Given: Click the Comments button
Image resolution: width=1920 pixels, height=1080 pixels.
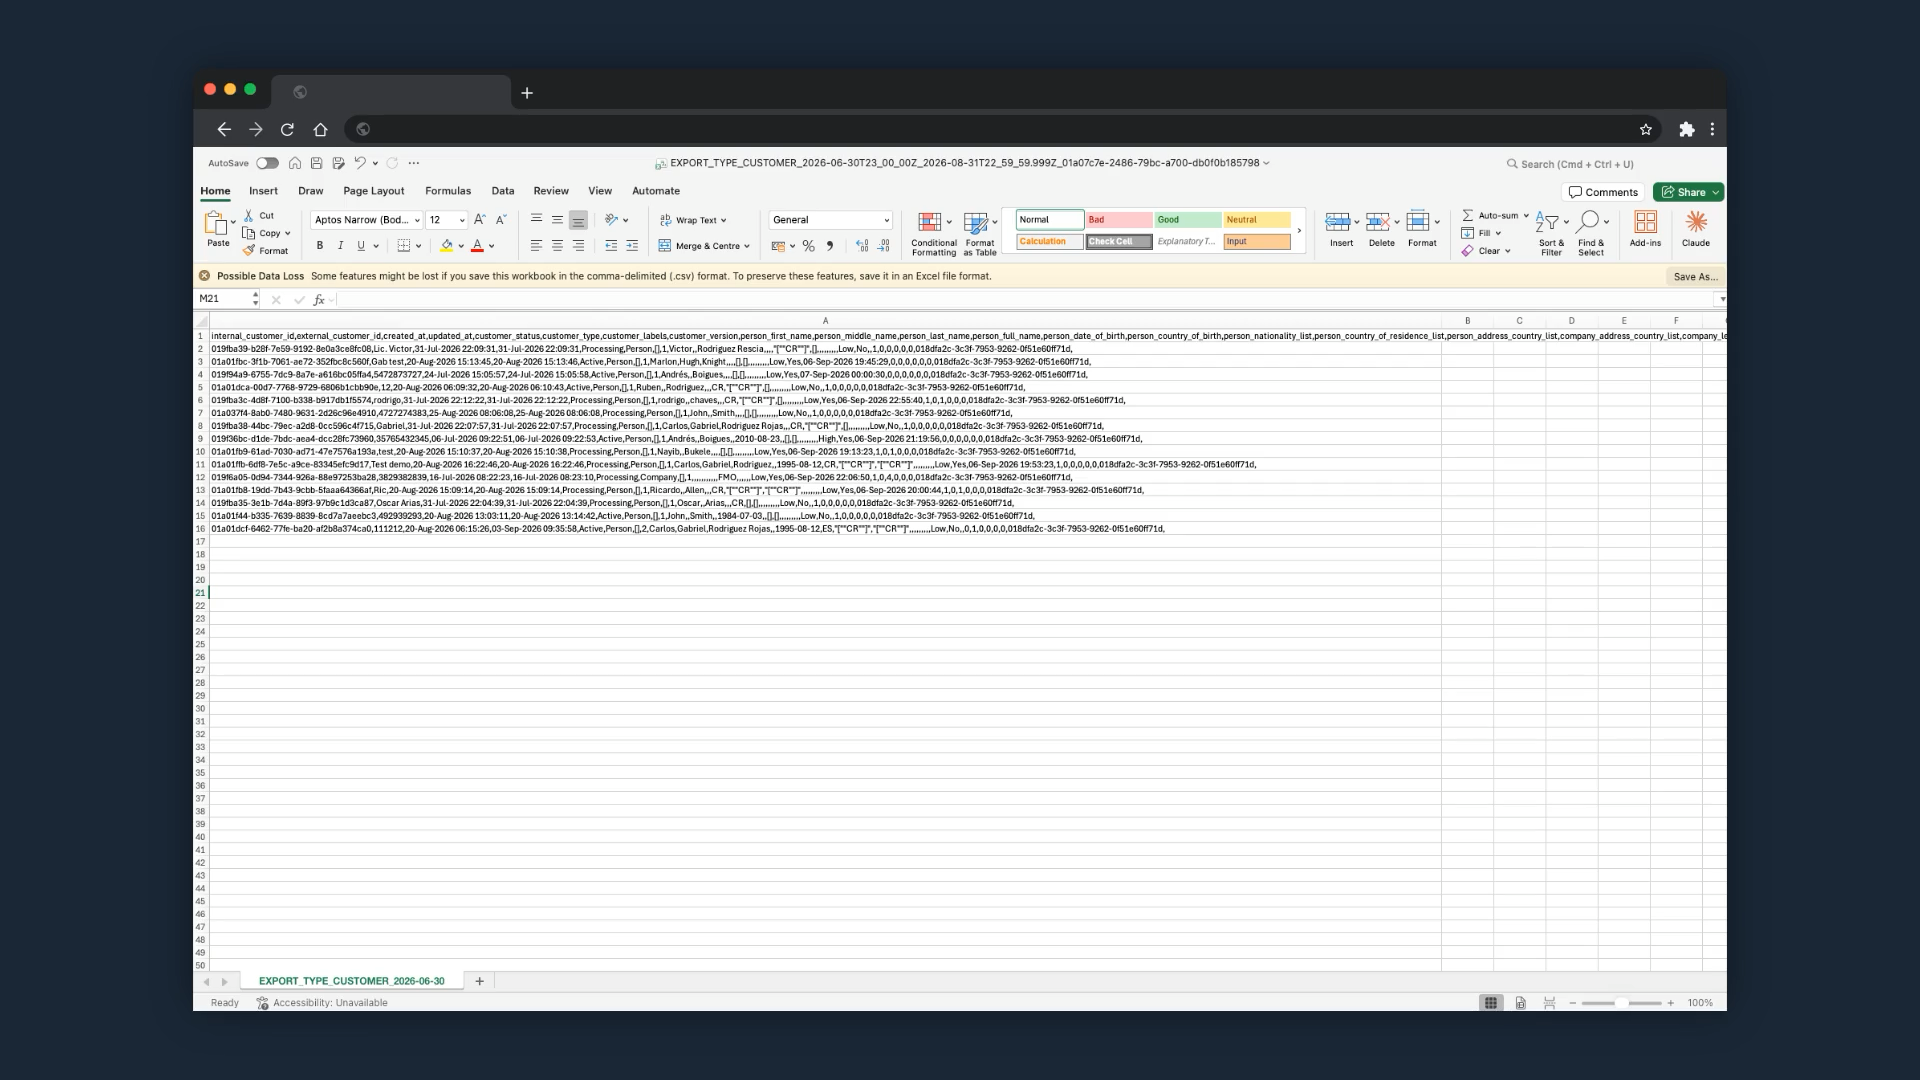Looking at the screenshot, I should click(x=1603, y=192).
